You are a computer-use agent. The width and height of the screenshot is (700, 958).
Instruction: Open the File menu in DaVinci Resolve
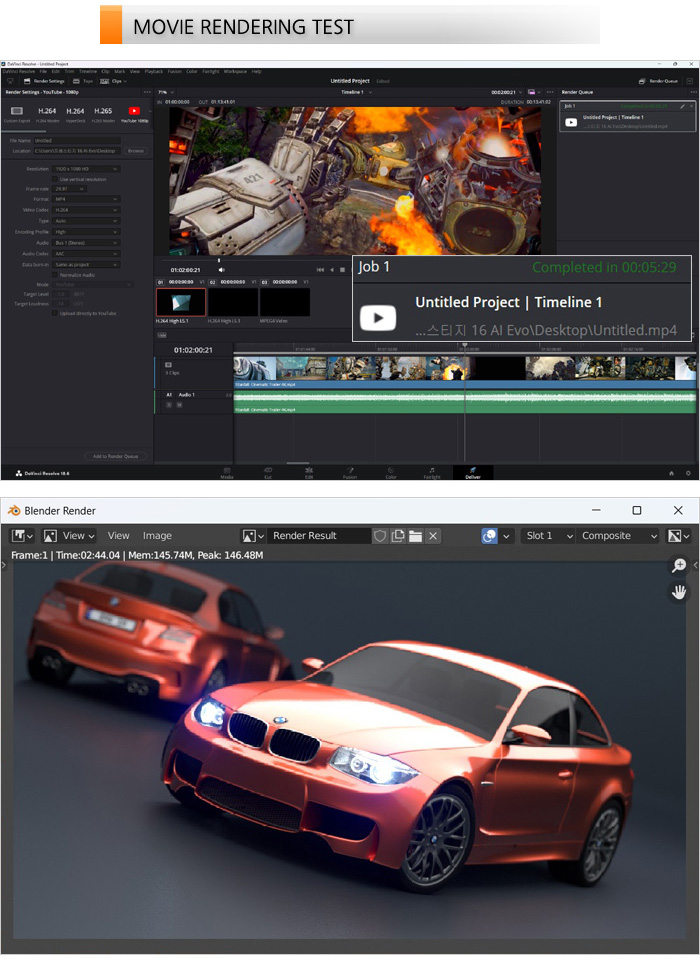43,71
